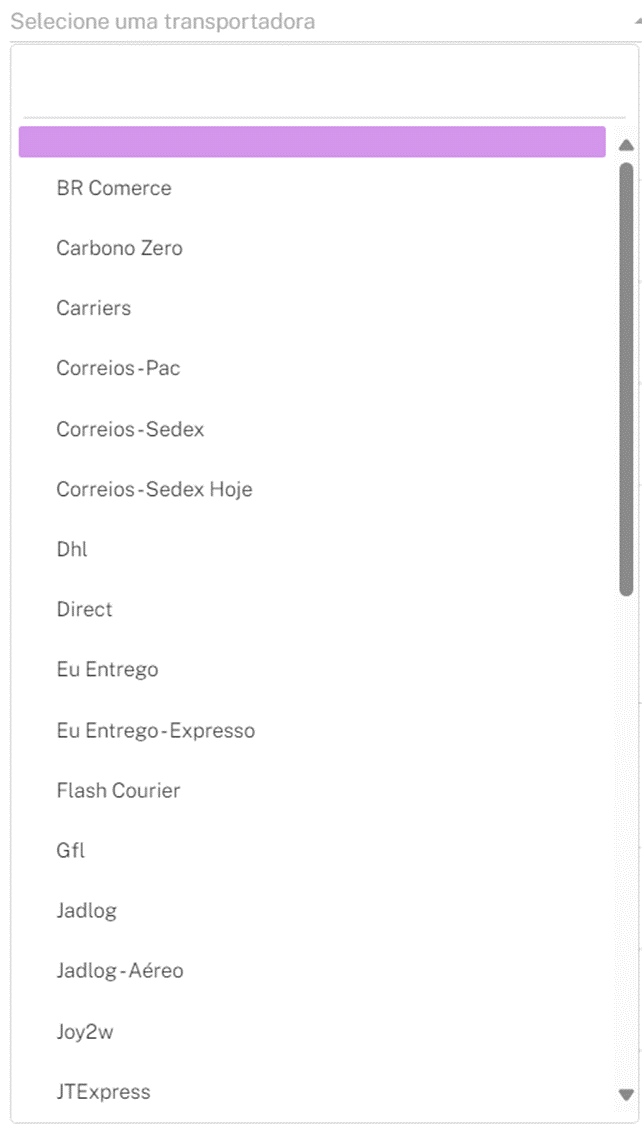Viewport: 642px width, 1125px height.
Task: Choose Flash Courier carrier
Action: pos(118,790)
